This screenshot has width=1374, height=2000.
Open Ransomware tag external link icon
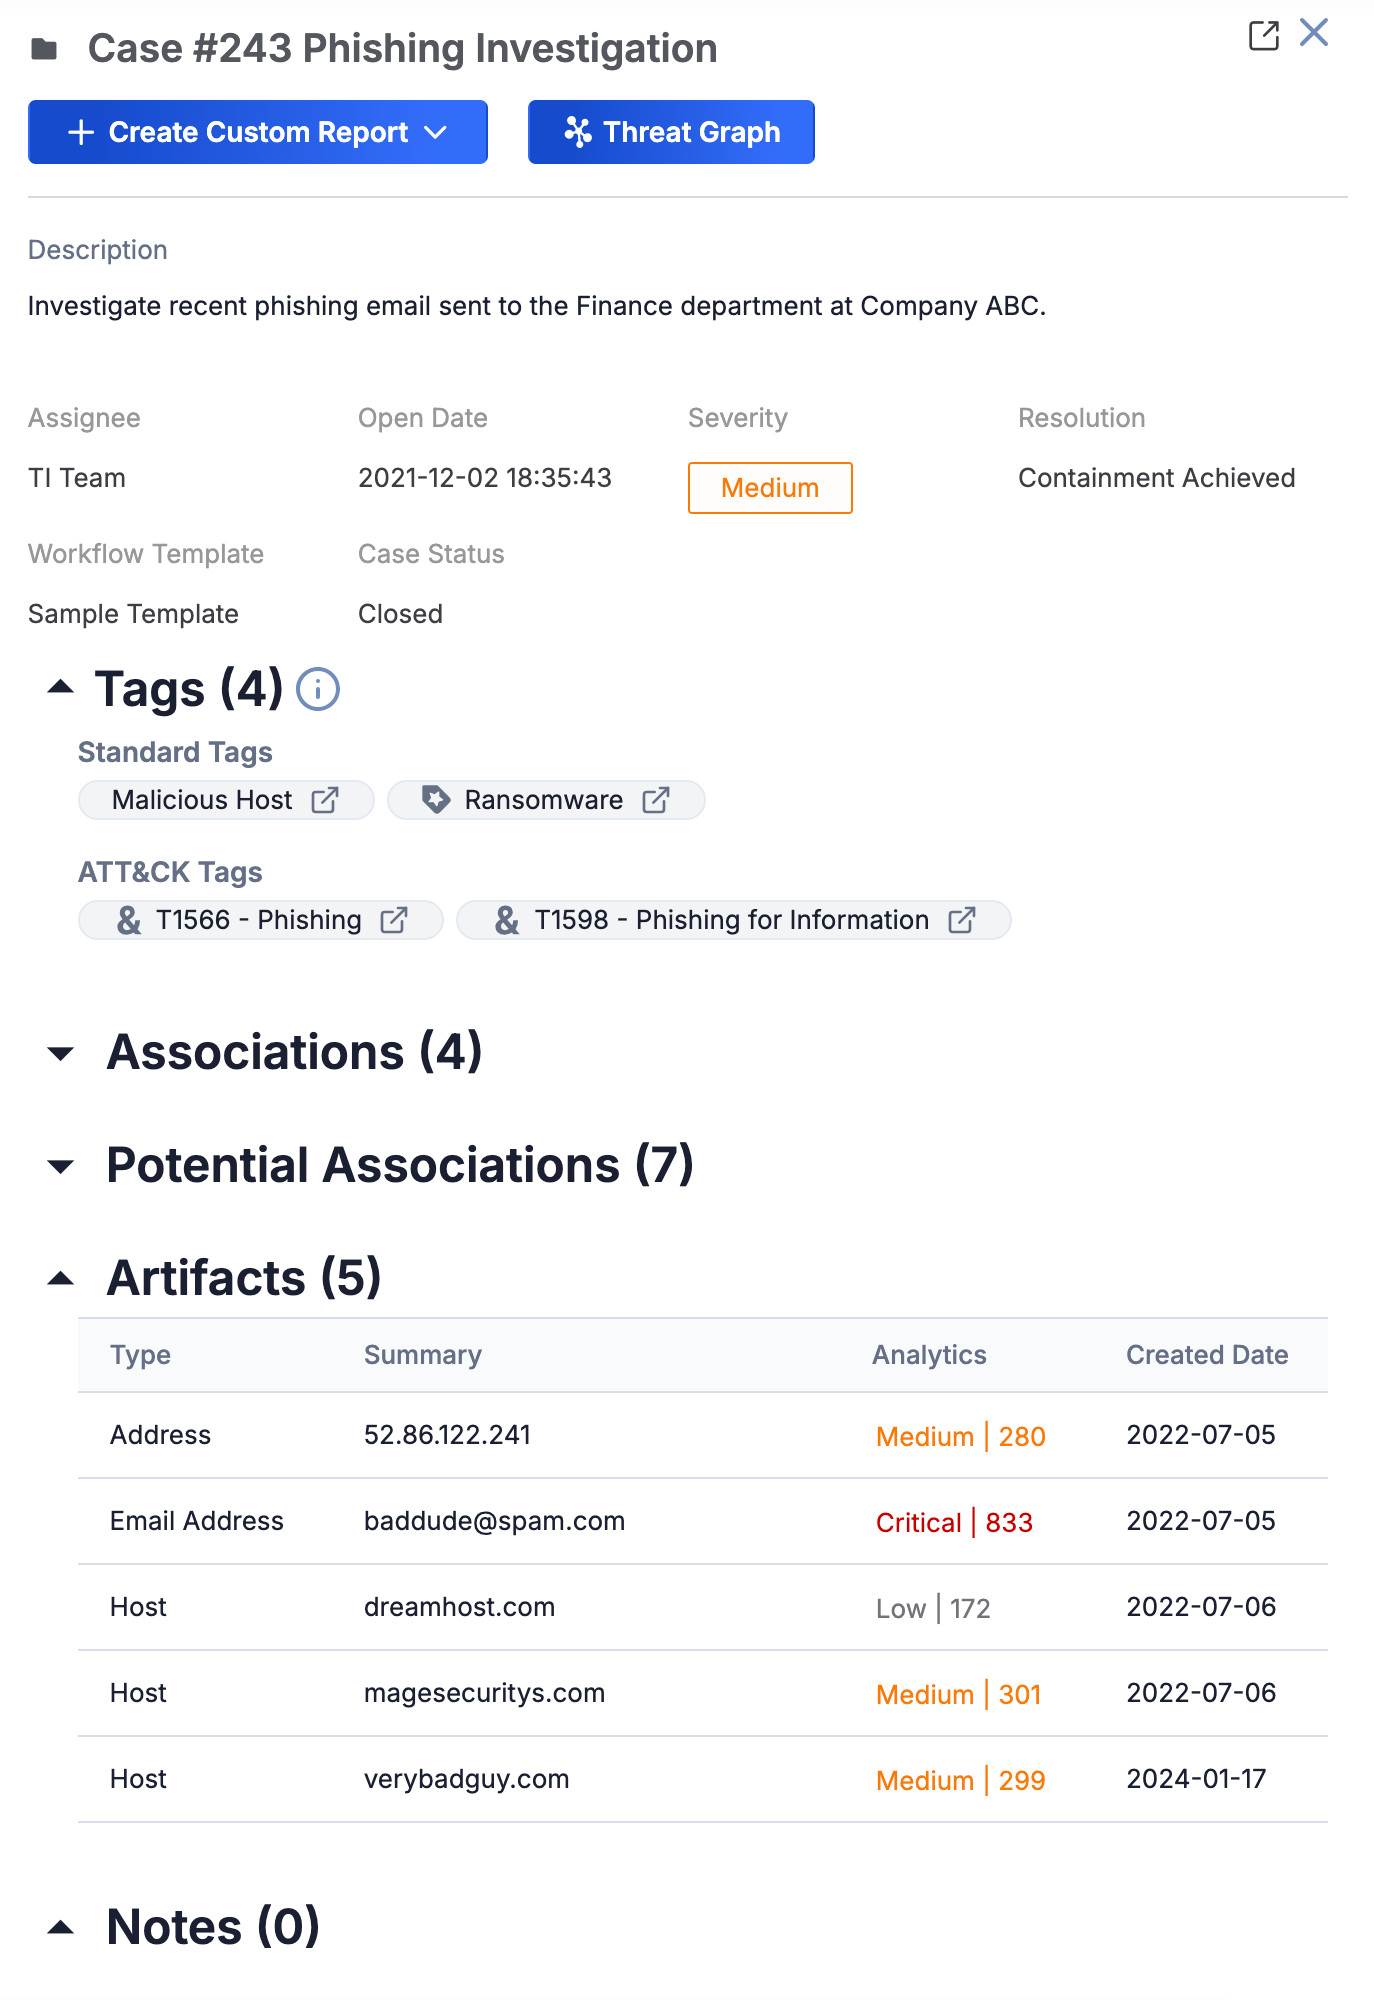click(656, 800)
